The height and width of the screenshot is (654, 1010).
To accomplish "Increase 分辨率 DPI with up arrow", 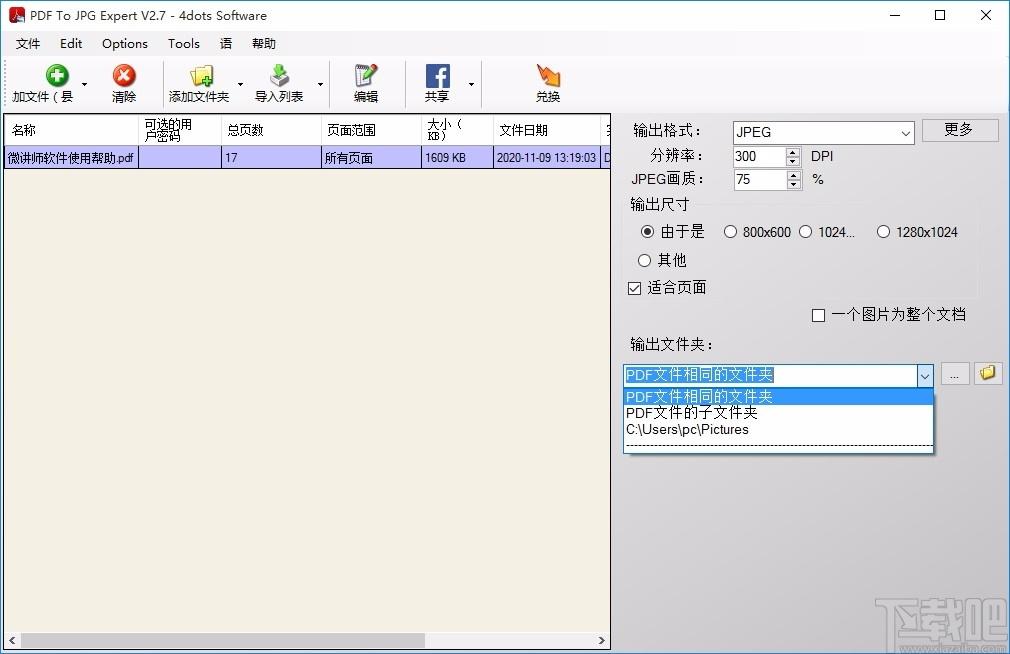I will click(793, 151).
